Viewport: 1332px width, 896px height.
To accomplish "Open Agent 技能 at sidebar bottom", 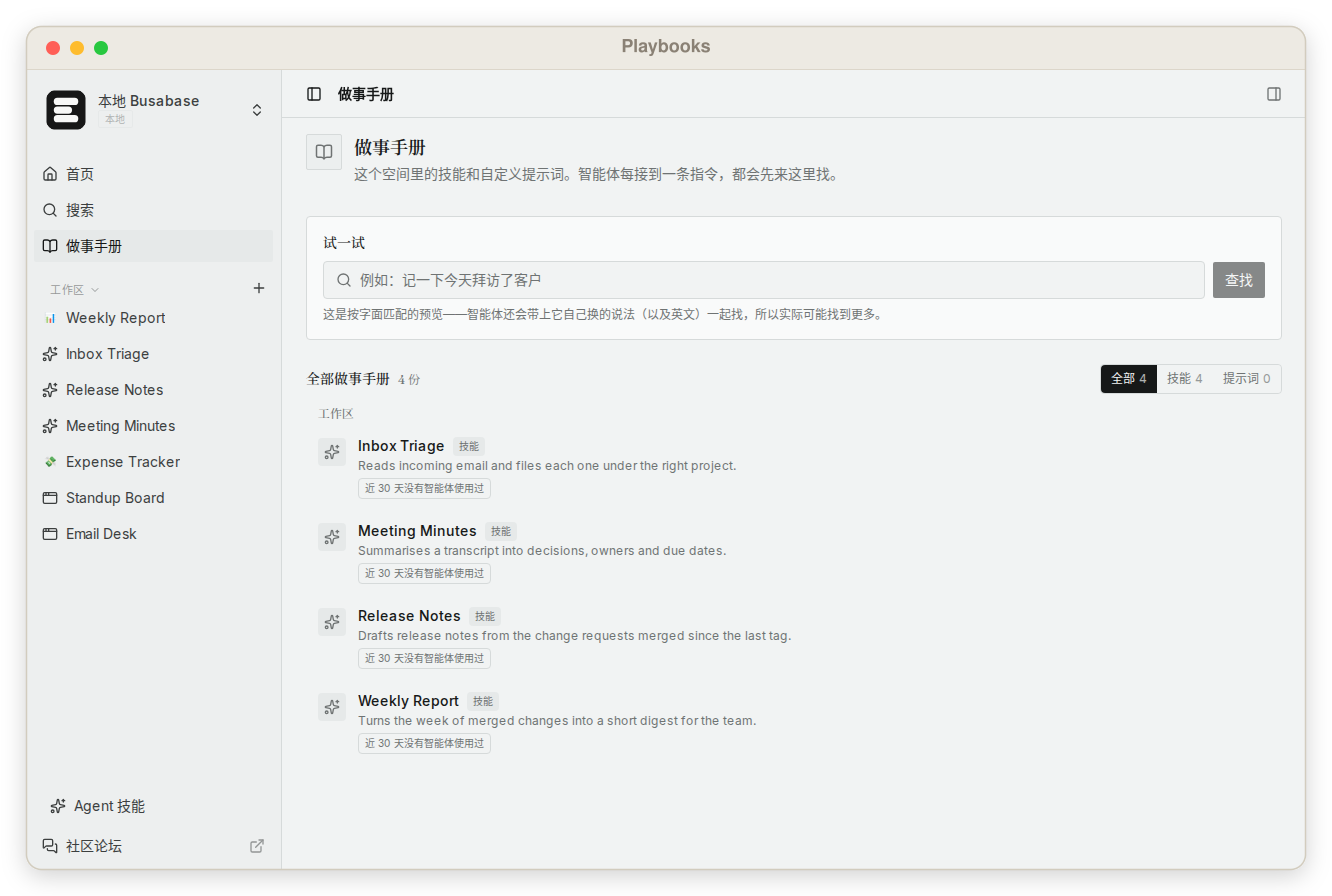I will tap(154, 806).
